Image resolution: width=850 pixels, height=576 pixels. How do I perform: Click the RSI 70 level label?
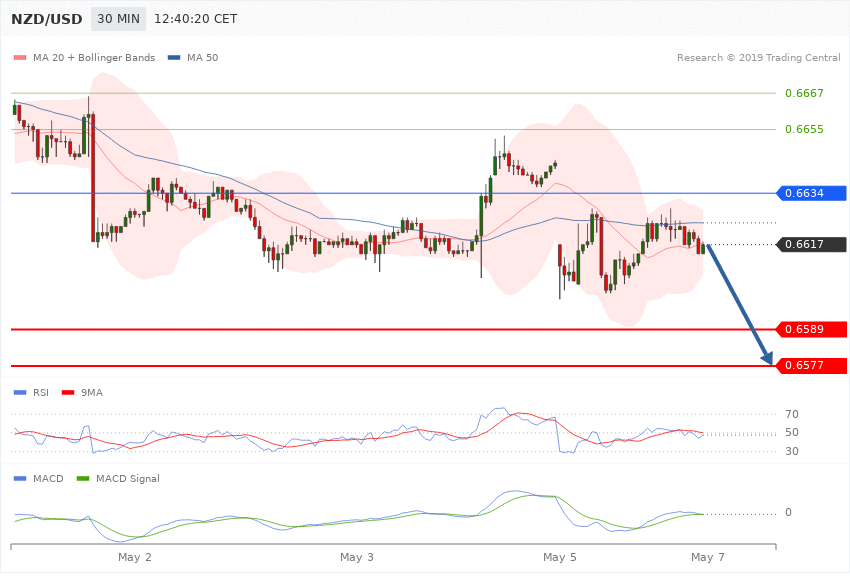pos(791,414)
